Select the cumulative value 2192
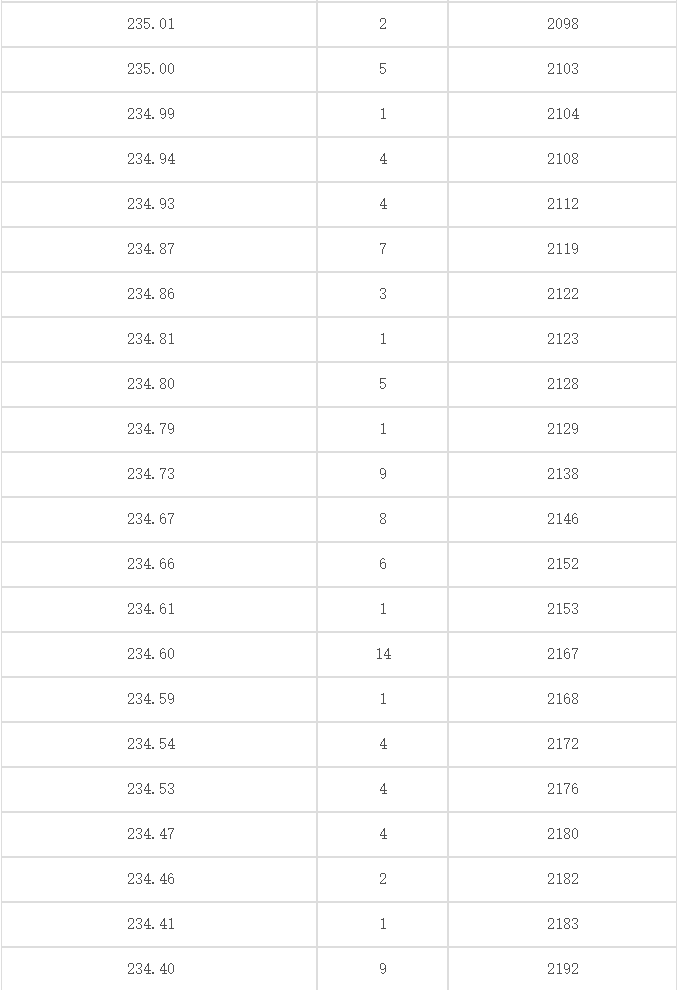Viewport: 678px width, 990px height. [x=562, y=969]
